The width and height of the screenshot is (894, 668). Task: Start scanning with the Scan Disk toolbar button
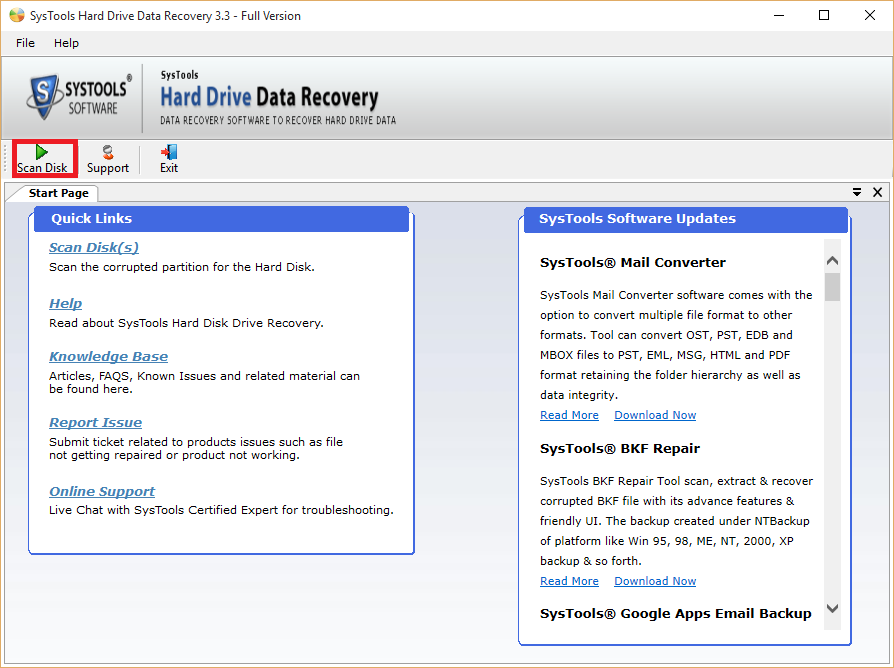(43, 159)
